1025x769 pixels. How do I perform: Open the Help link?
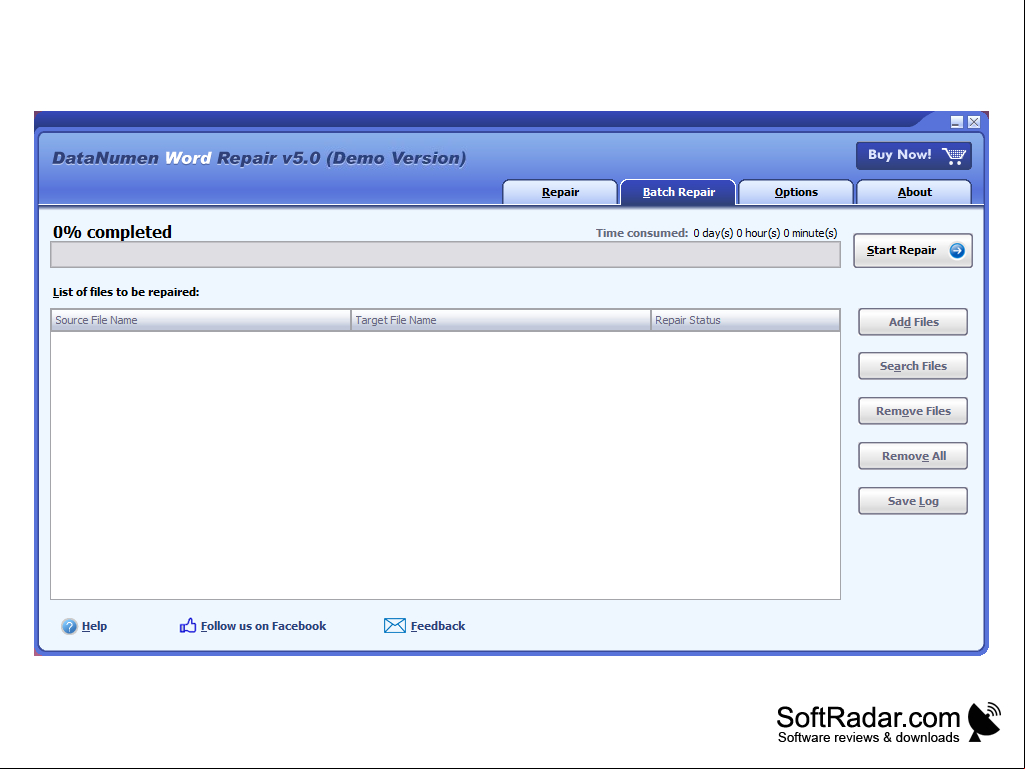(94, 626)
